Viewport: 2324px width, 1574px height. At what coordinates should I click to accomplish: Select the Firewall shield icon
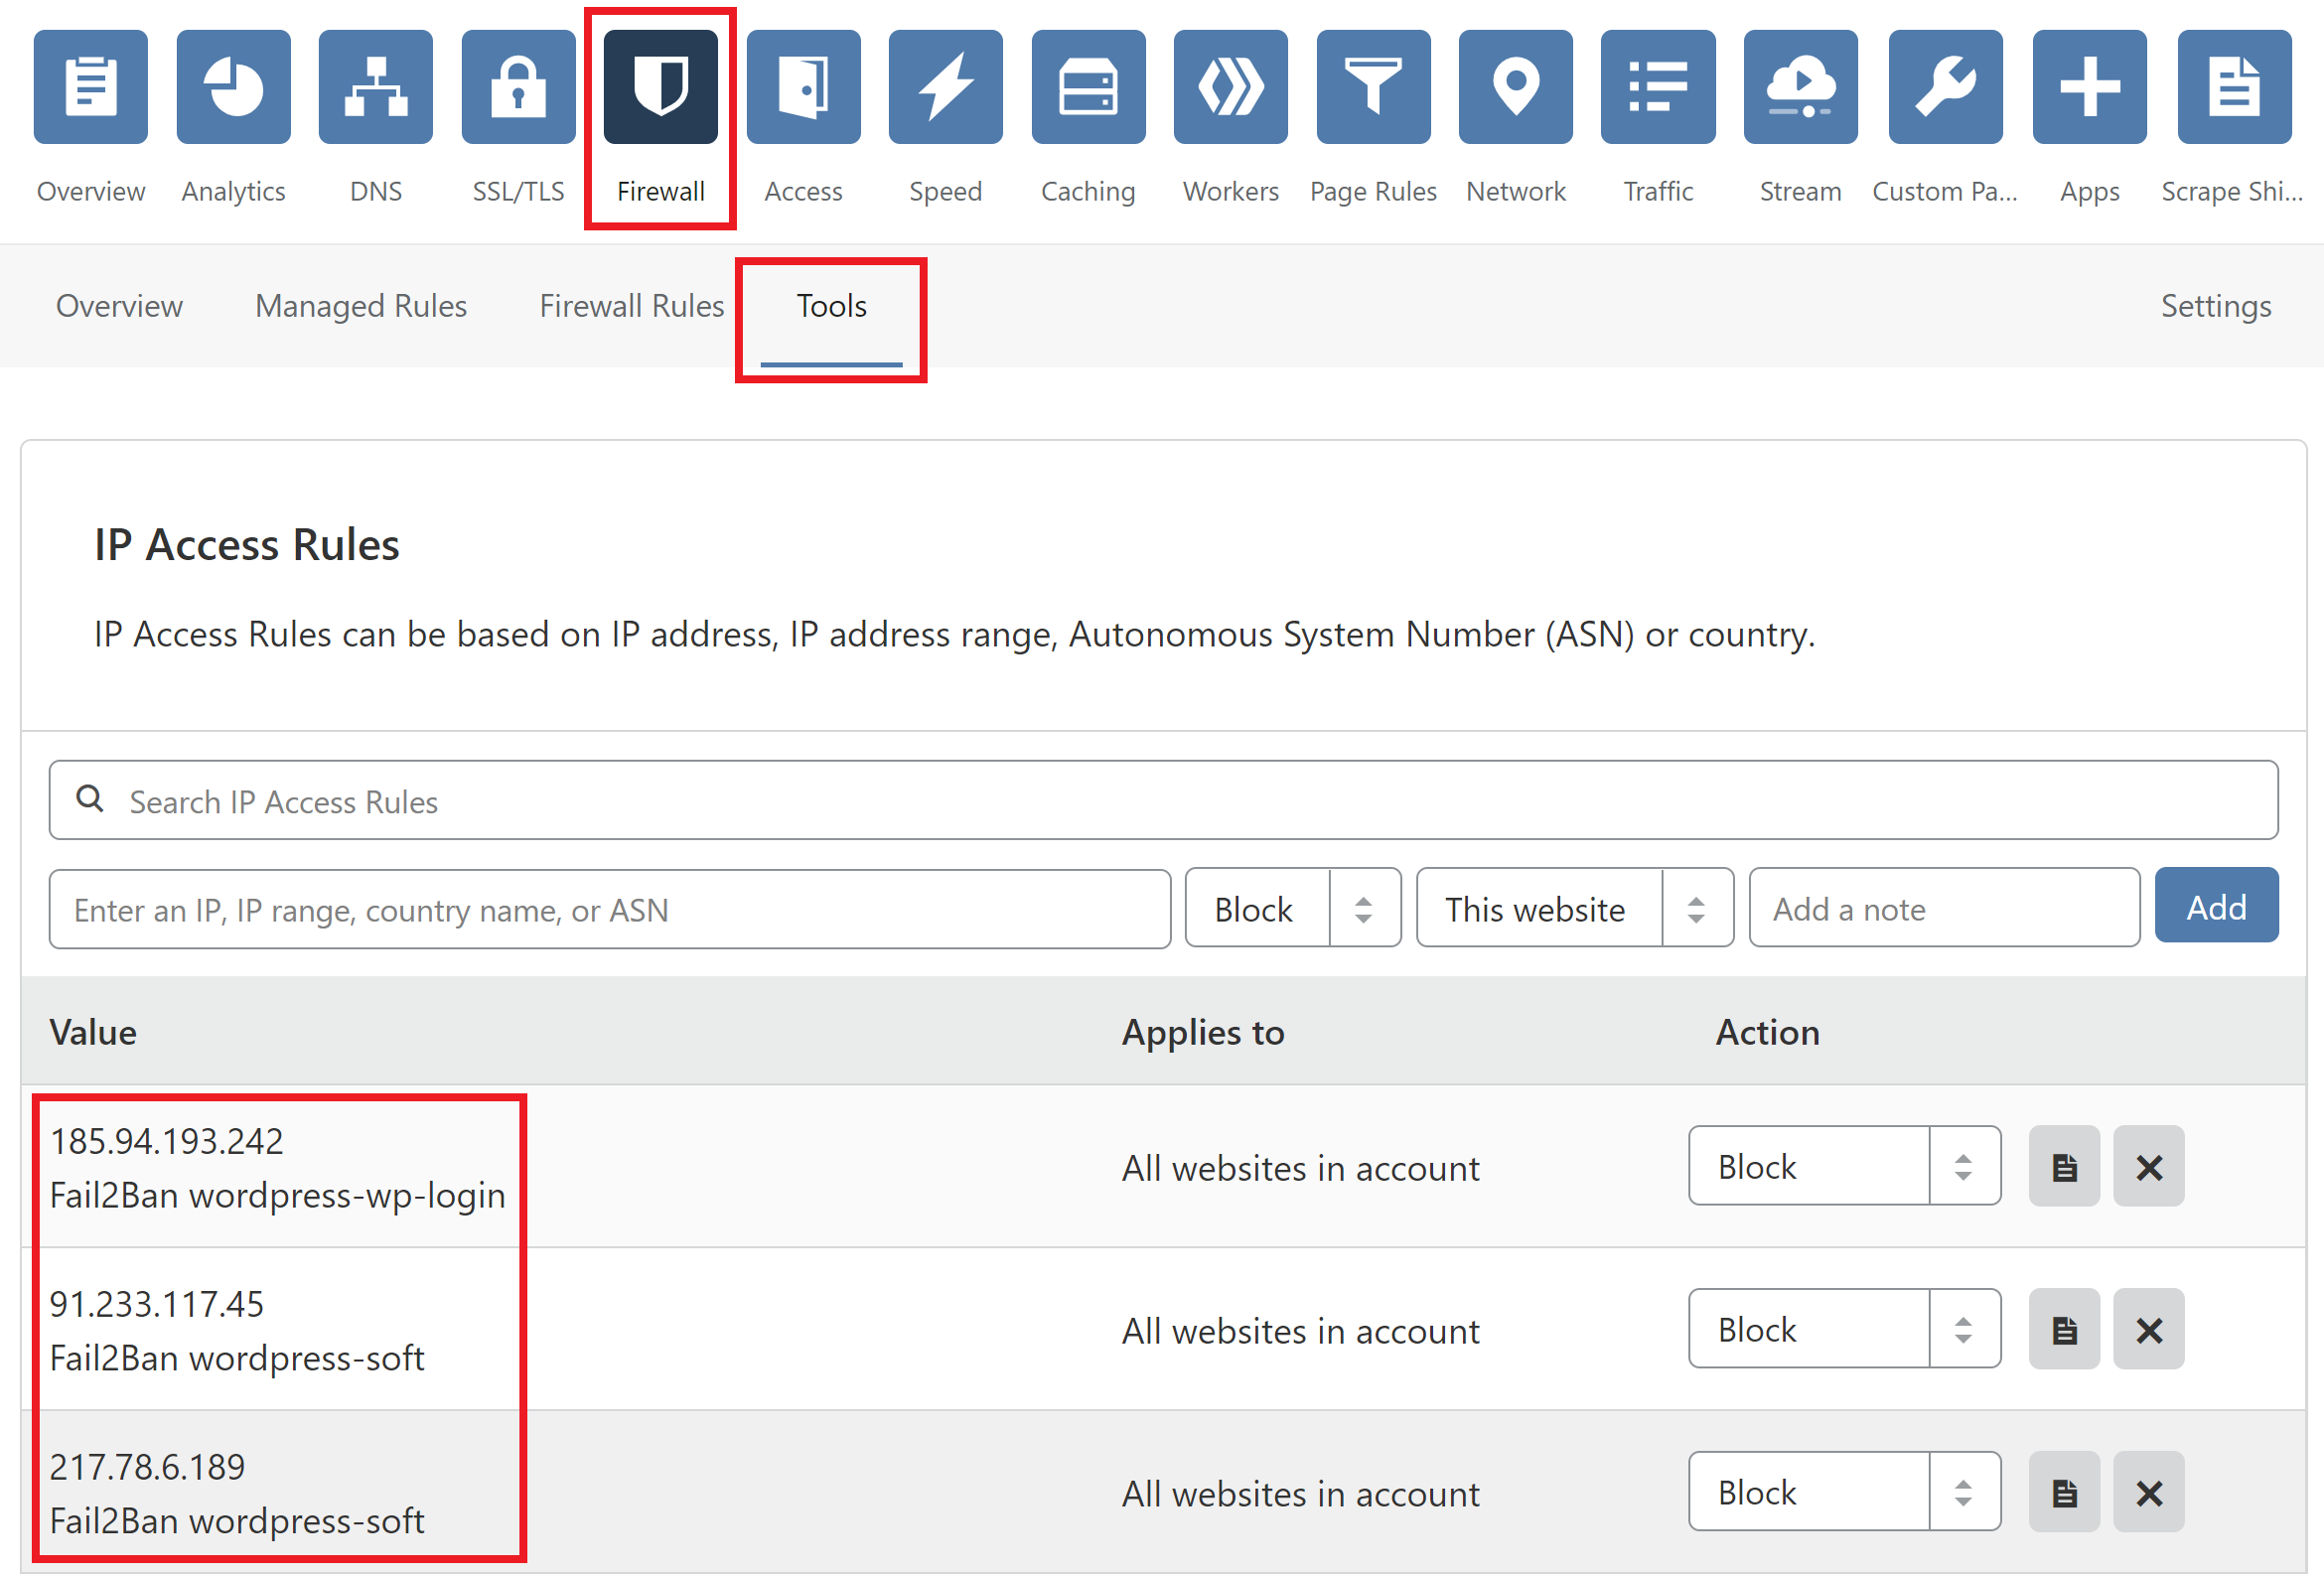click(661, 87)
